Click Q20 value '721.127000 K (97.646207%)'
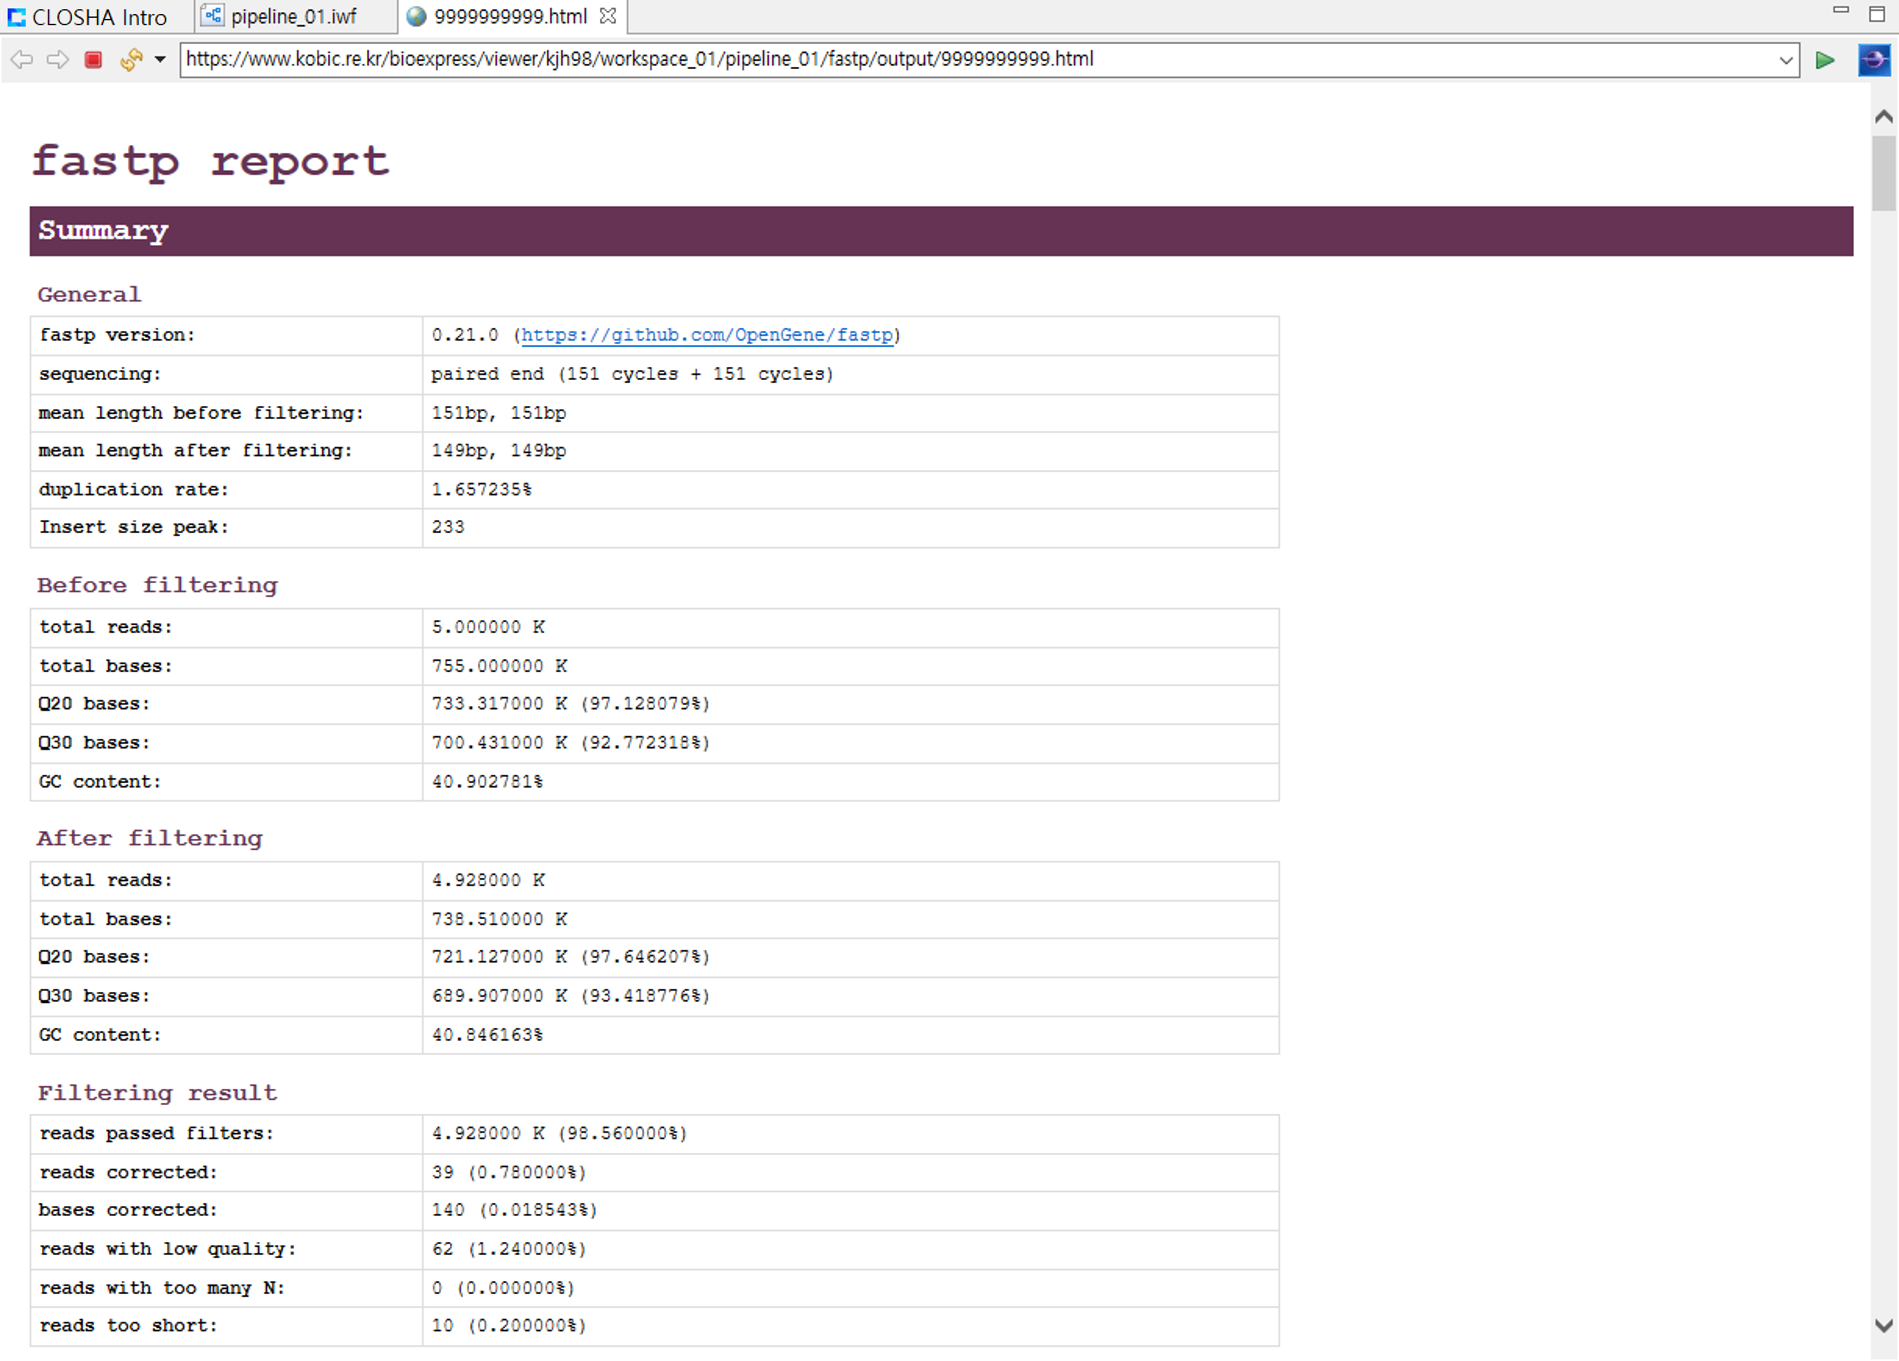This screenshot has width=1899, height=1361. pyautogui.click(x=570, y=957)
